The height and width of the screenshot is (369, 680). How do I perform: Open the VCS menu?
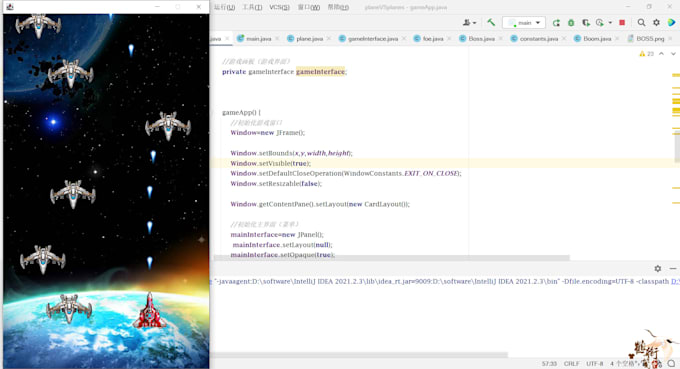click(279, 7)
